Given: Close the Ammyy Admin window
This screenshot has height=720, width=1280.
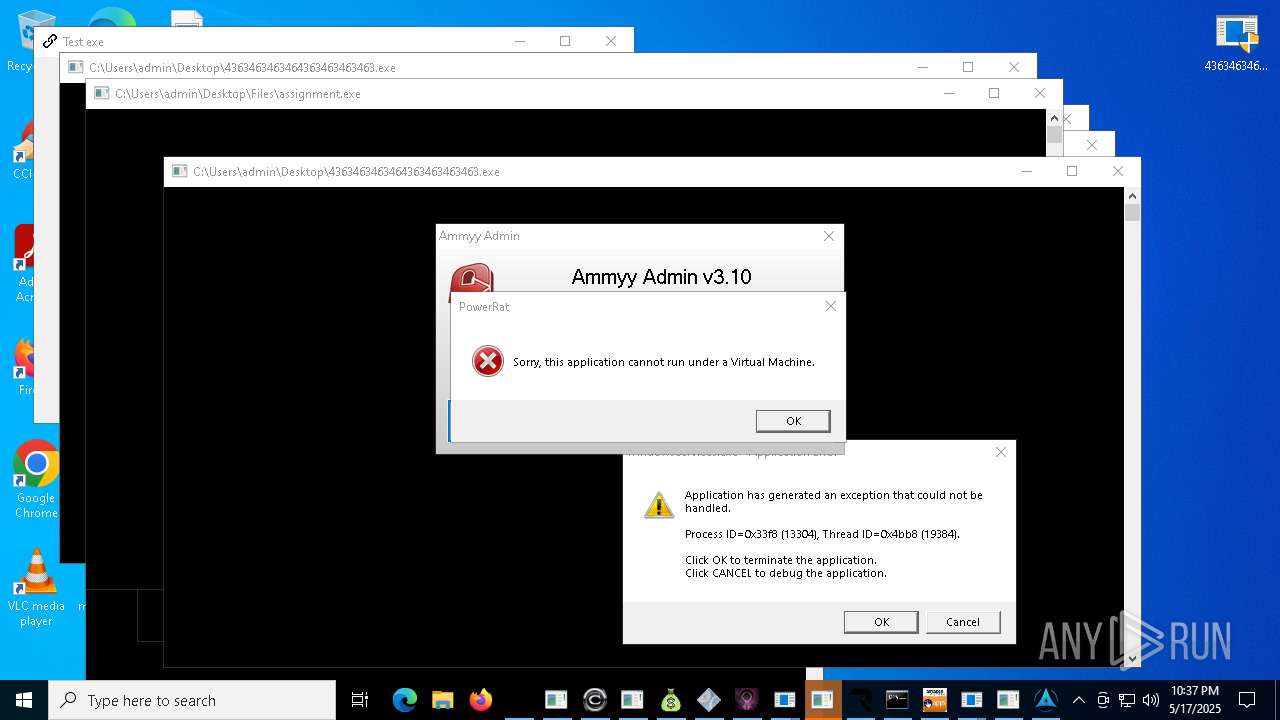Looking at the screenshot, I should point(828,236).
